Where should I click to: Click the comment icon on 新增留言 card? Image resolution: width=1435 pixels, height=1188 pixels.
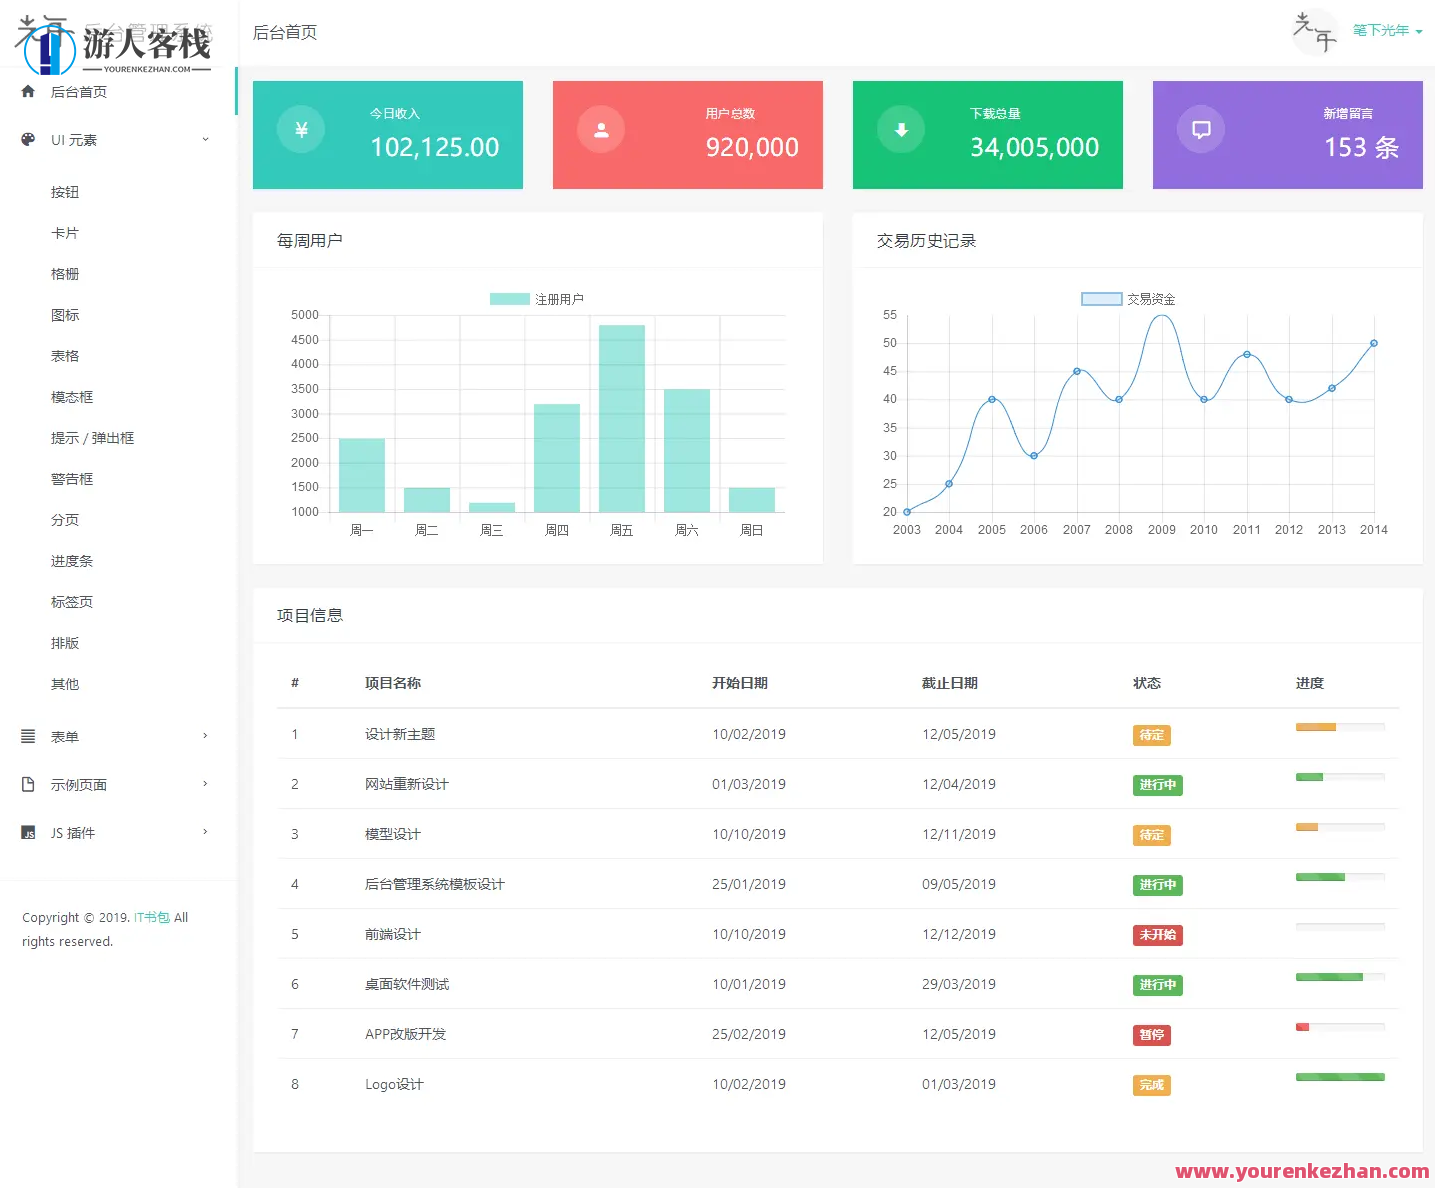coord(1200,129)
